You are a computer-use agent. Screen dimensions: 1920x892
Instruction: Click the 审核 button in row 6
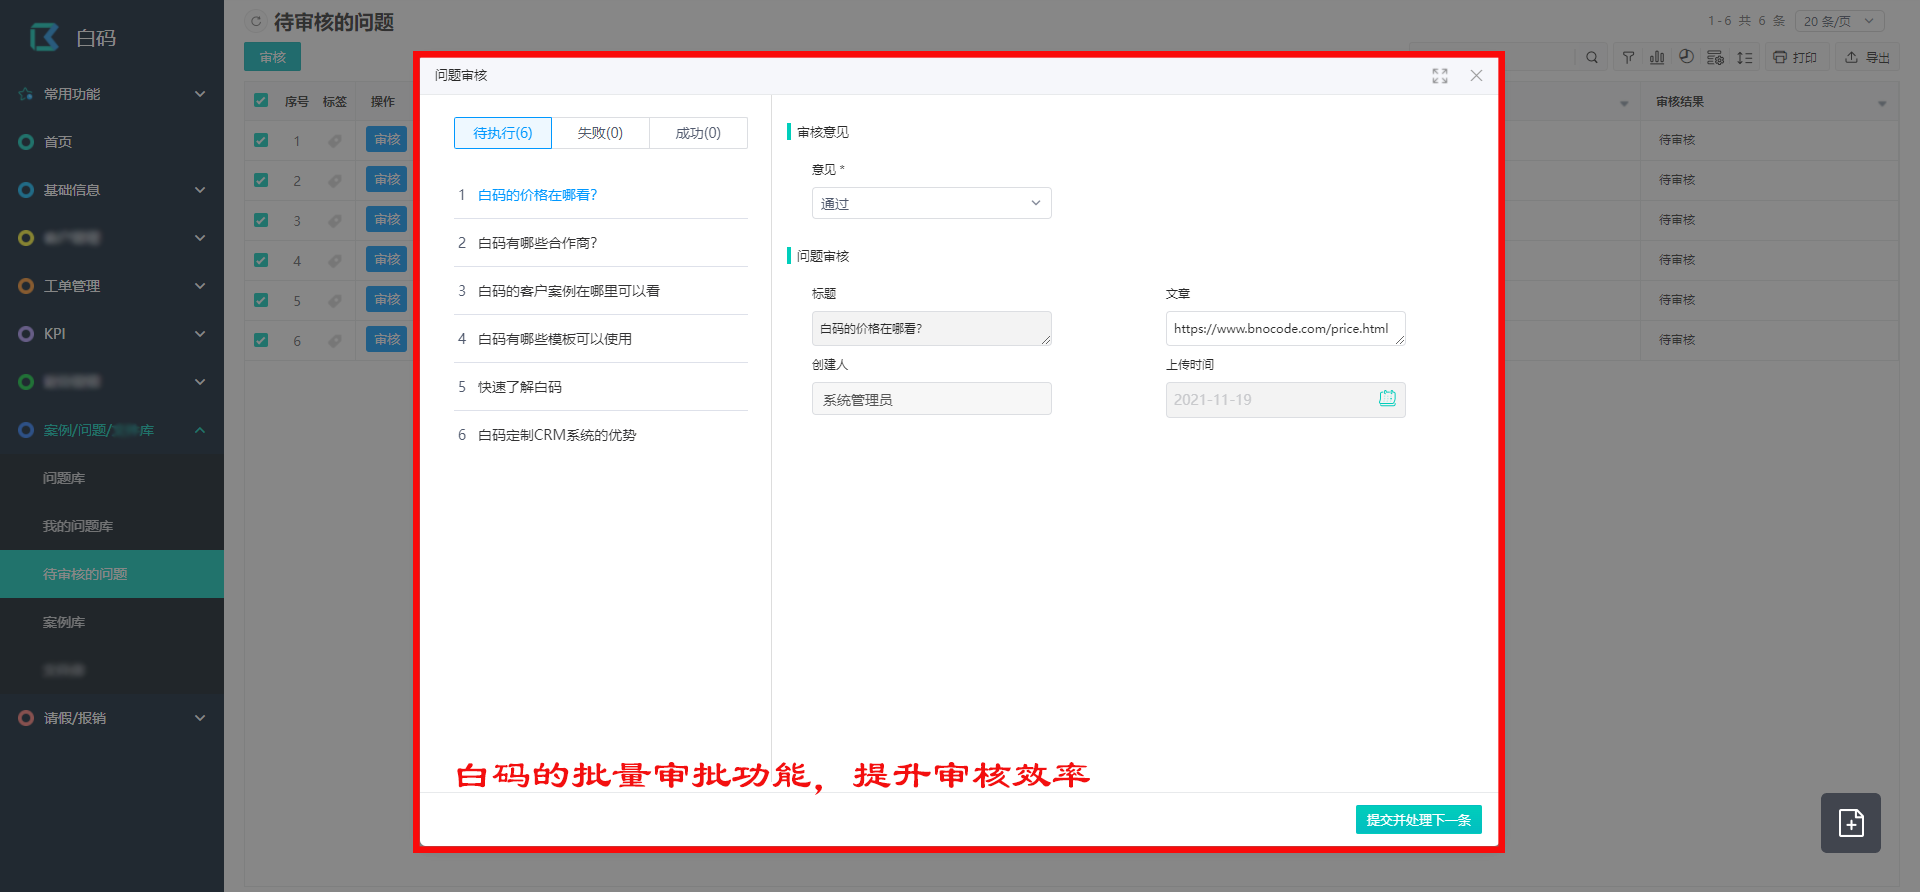click(x=386, y=340)
